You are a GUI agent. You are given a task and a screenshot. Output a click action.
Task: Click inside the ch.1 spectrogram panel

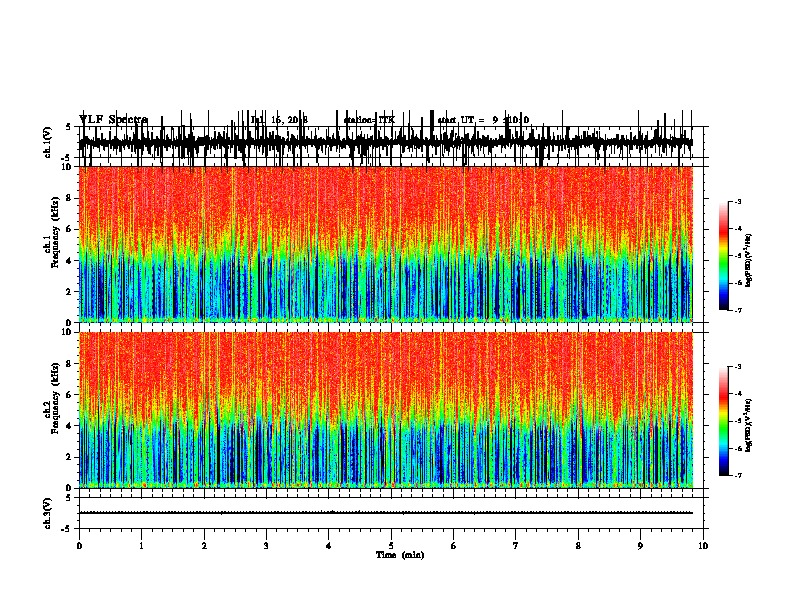pos(386,244)
